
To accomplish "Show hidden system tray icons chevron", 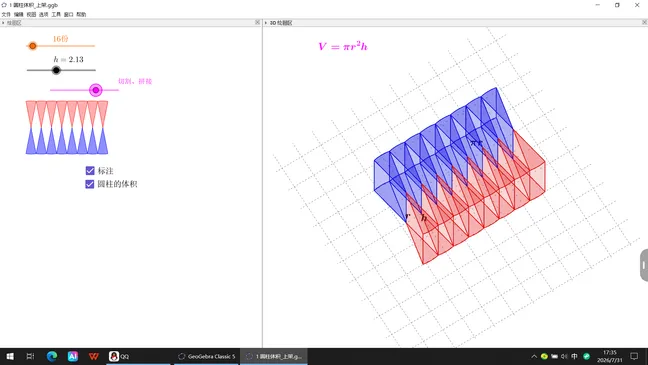I will pos(534,356).
